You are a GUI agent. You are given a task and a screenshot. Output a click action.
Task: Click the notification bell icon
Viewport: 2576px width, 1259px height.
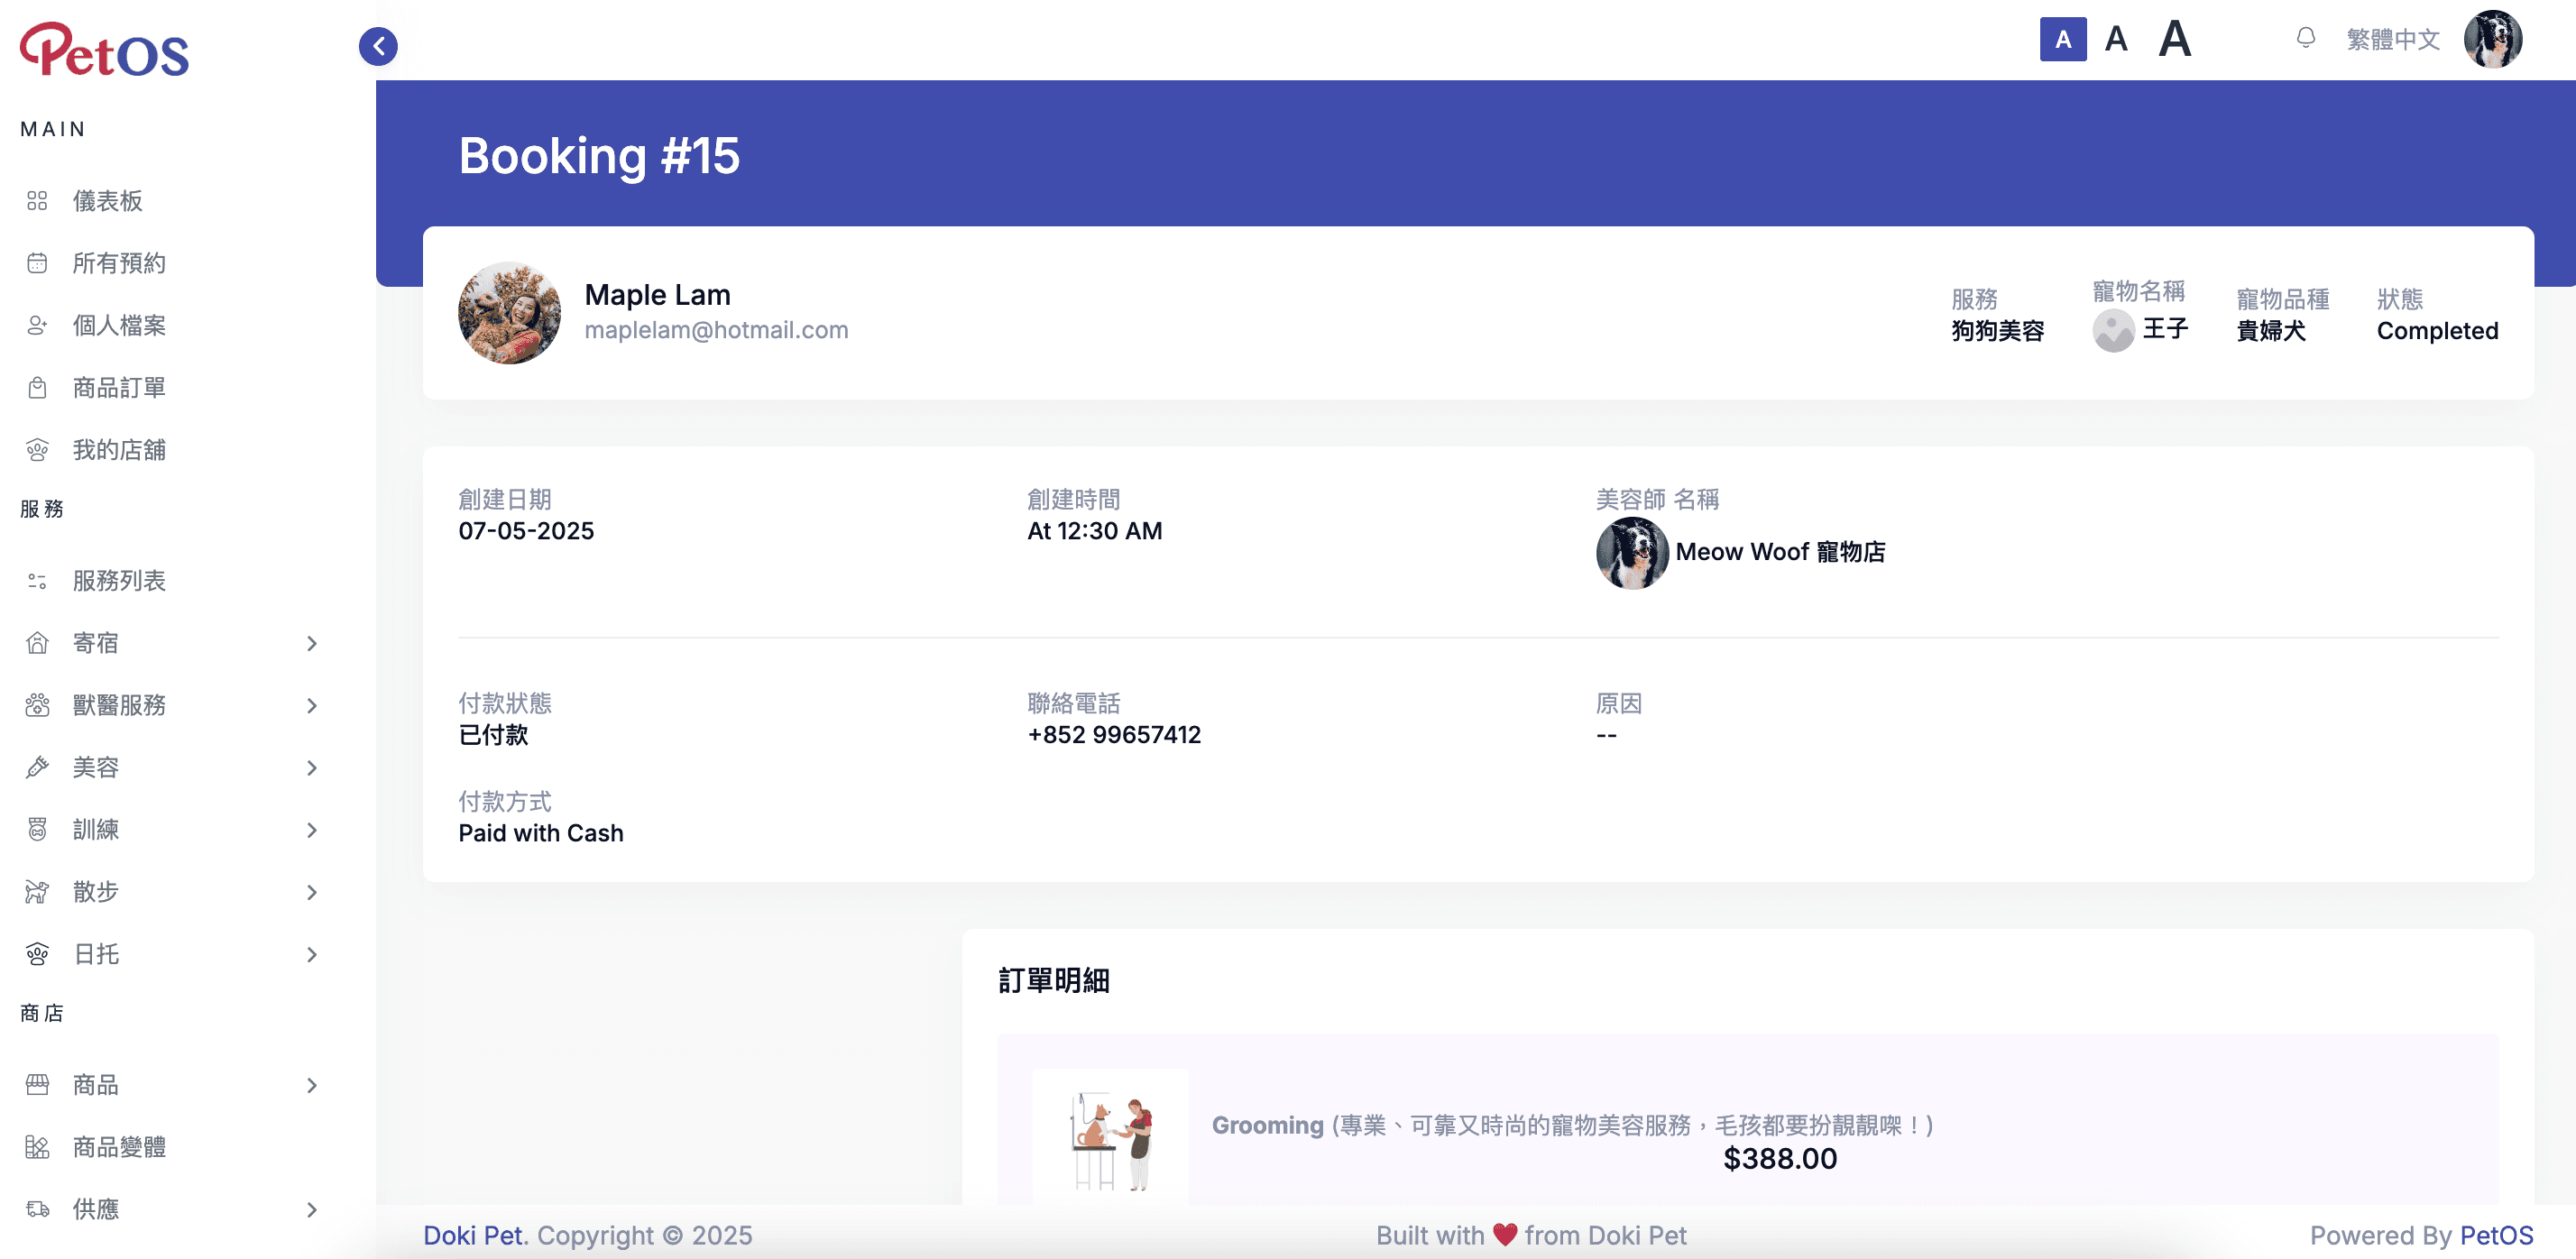click(x=2305, y=38)
